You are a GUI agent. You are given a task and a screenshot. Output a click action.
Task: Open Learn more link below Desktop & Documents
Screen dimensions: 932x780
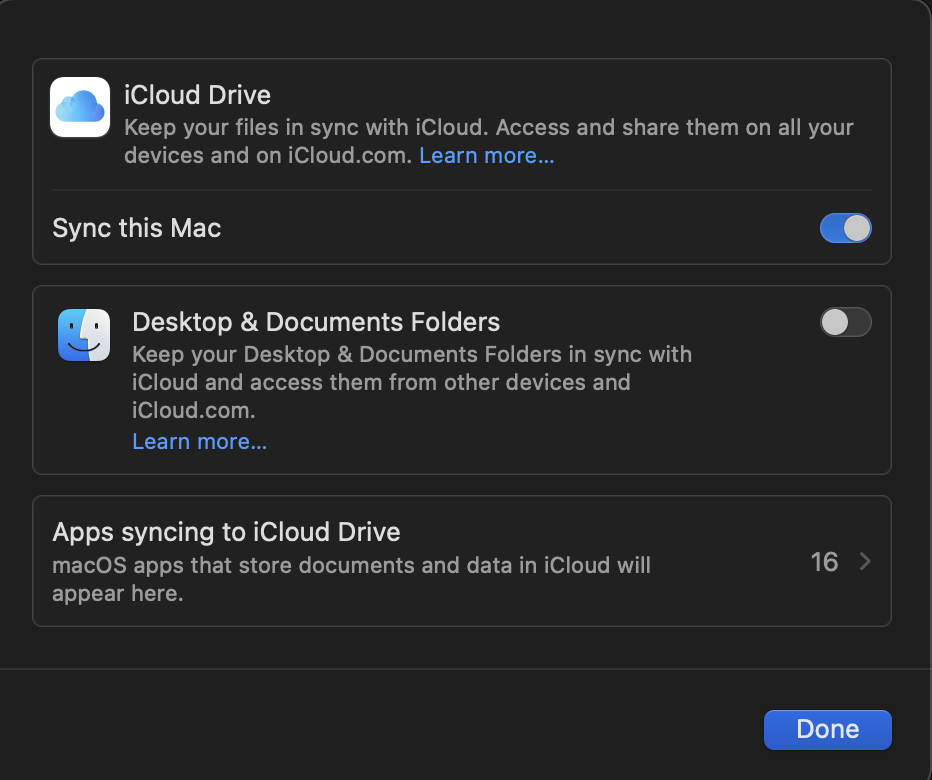[x=199, y=441]
